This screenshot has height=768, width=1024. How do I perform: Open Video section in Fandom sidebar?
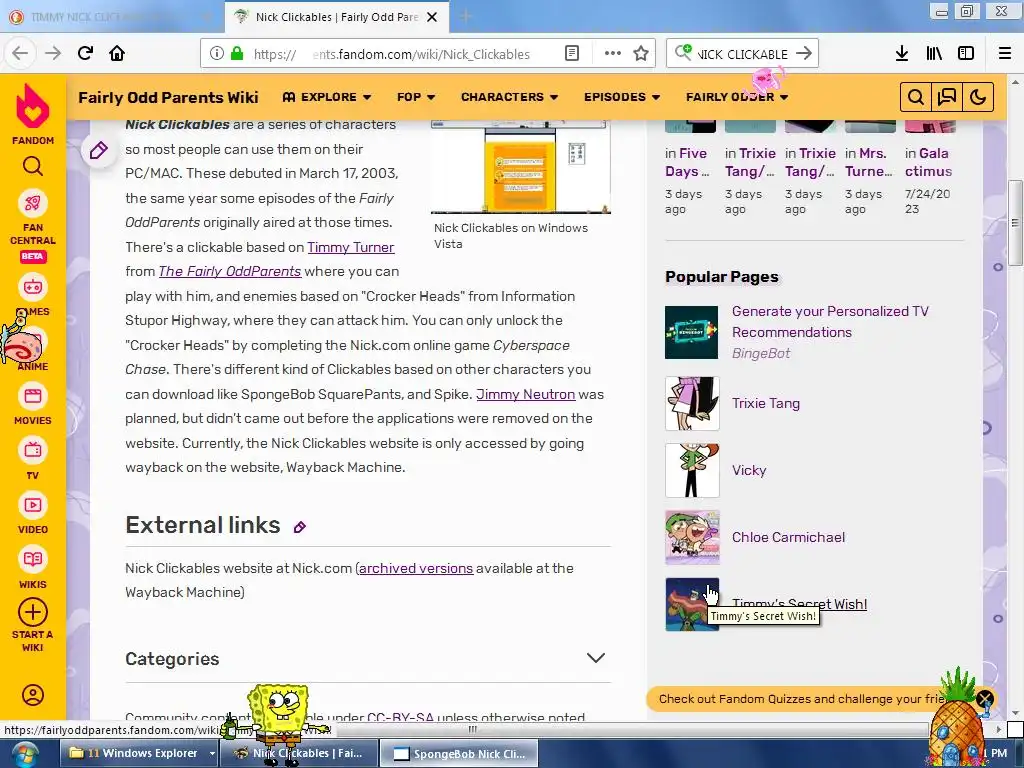pyautogui.click(x=33, y=515)
